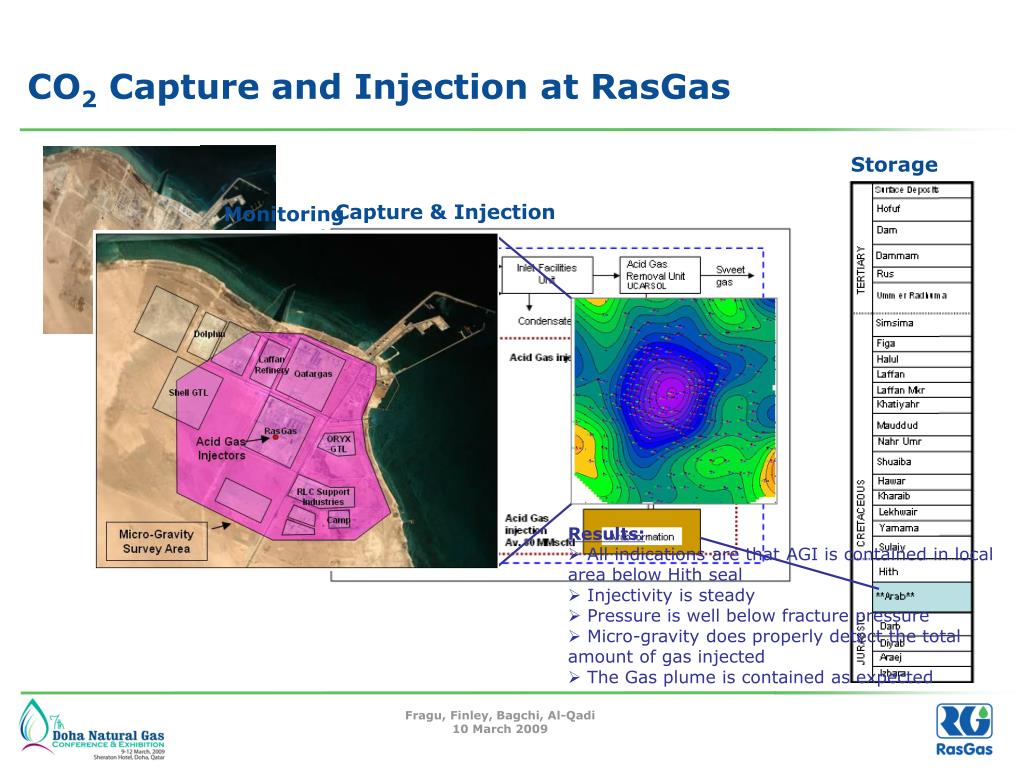Select the Sweet gas output label
This screenshot has height=768, width=1024.
coord(729,276)
